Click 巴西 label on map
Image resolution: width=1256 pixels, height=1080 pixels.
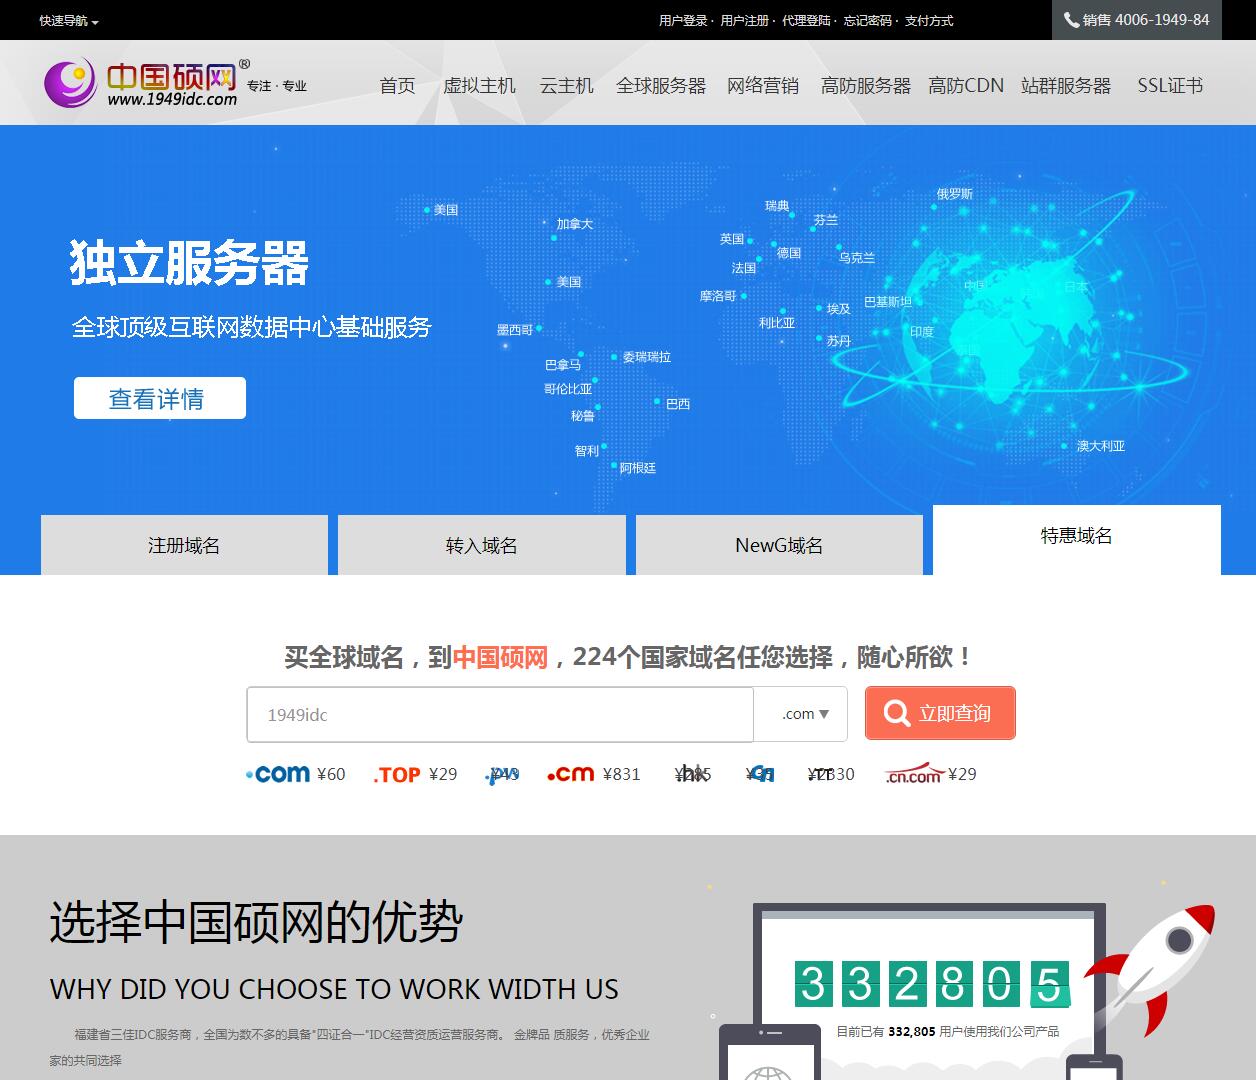678,404
